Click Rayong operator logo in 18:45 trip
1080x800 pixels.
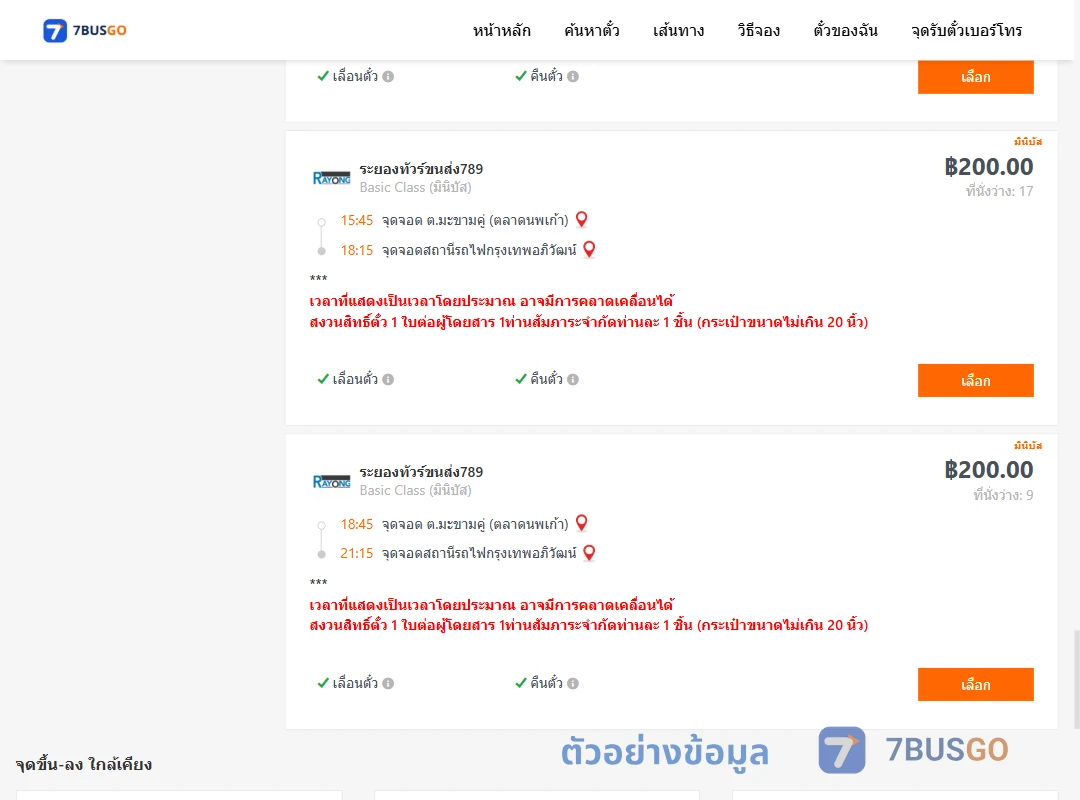[x=331, y=482]
